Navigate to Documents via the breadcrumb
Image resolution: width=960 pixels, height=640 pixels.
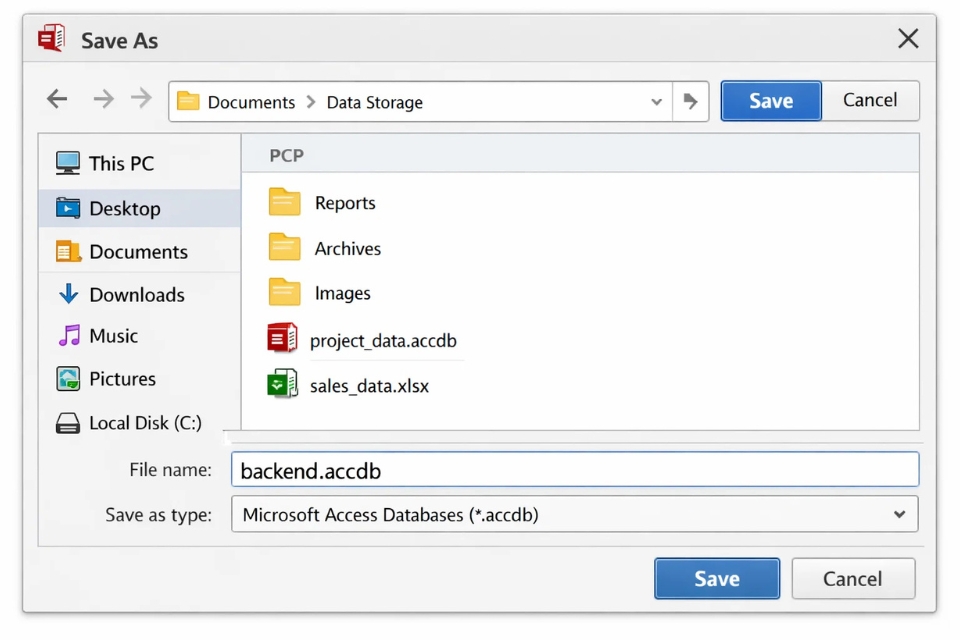254,101
